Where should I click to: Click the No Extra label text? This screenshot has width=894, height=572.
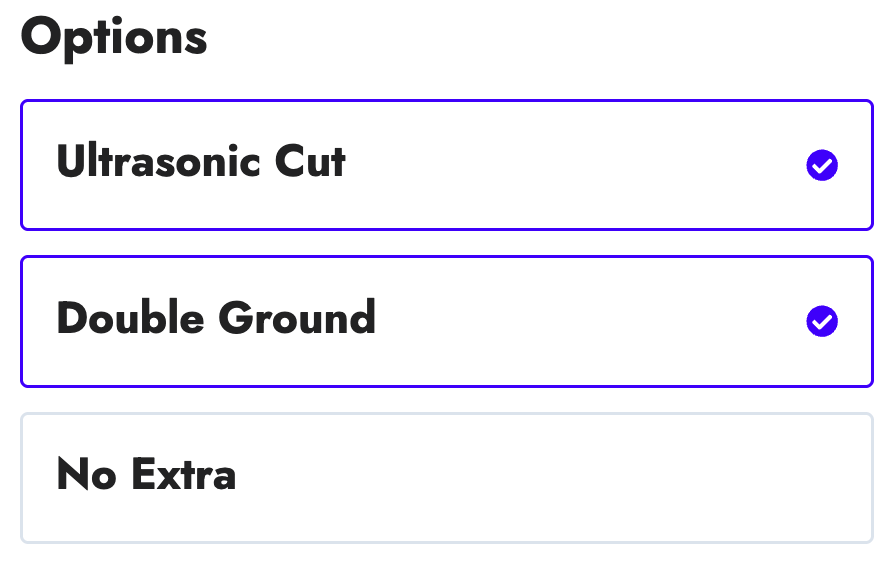146,474
